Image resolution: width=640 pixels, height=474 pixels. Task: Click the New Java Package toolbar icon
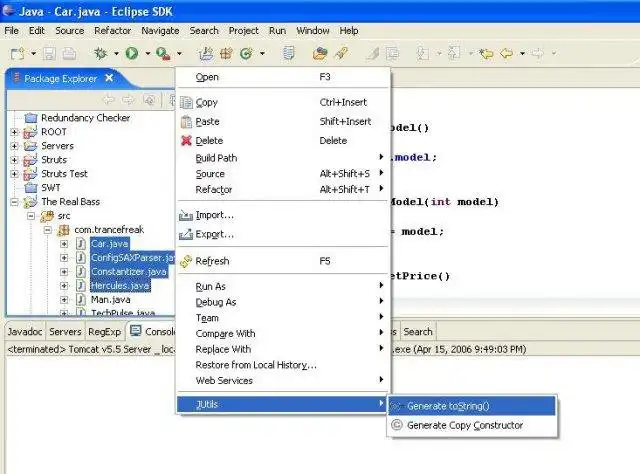tap(226, 53)
